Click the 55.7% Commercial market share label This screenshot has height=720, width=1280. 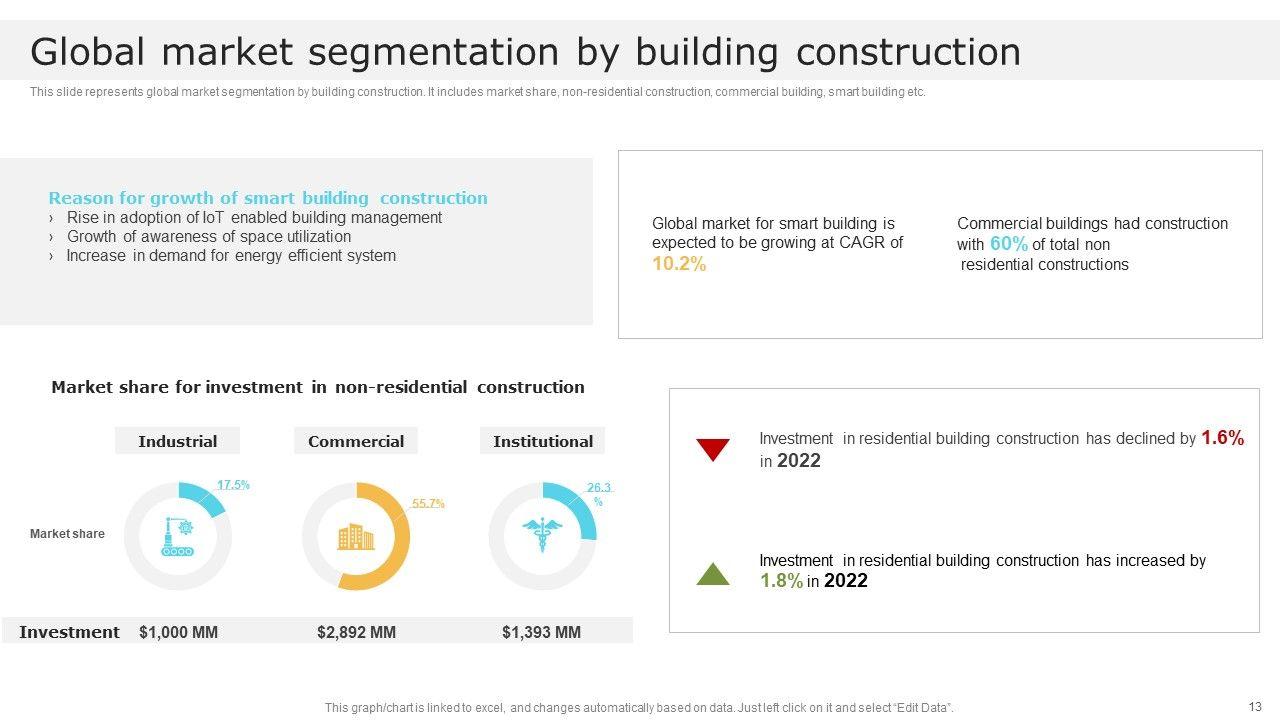coord(428,503)
